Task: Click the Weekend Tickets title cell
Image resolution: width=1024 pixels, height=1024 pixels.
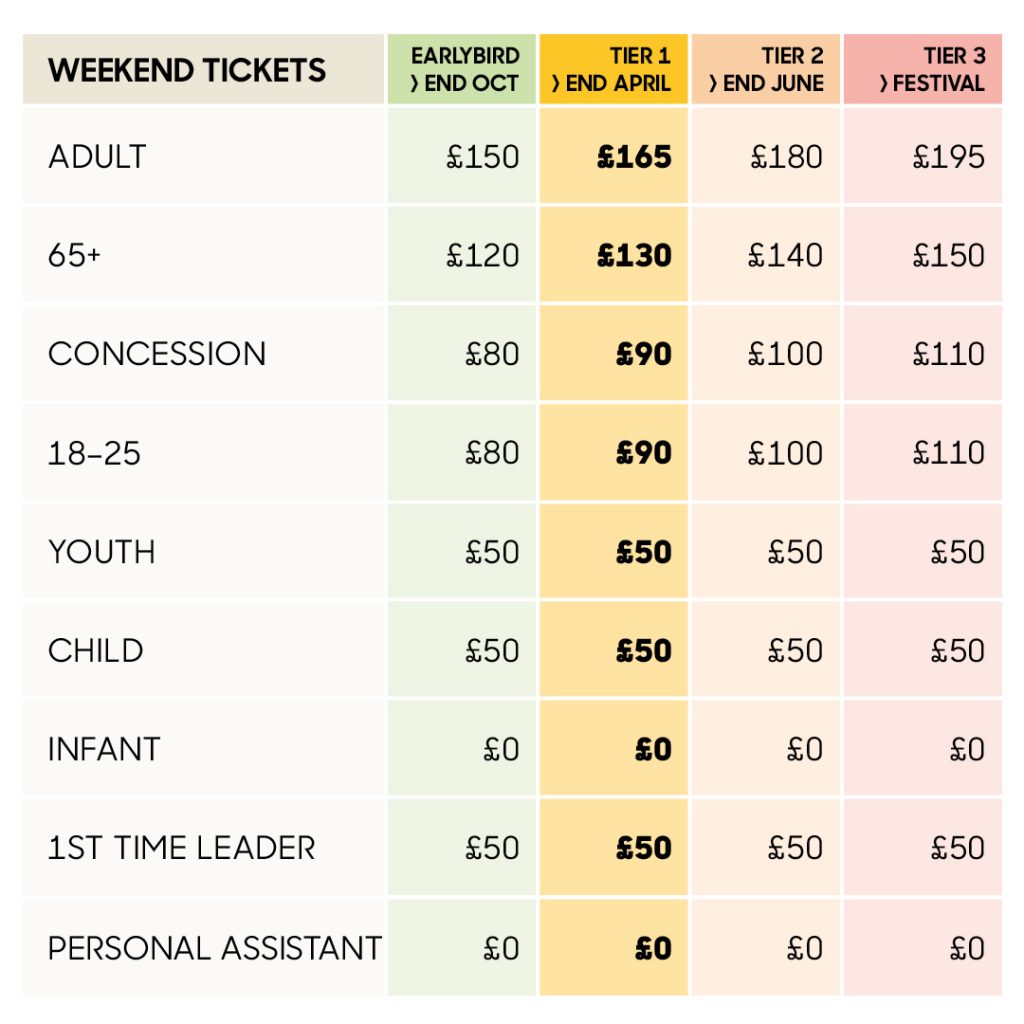Action: (203, 69)
